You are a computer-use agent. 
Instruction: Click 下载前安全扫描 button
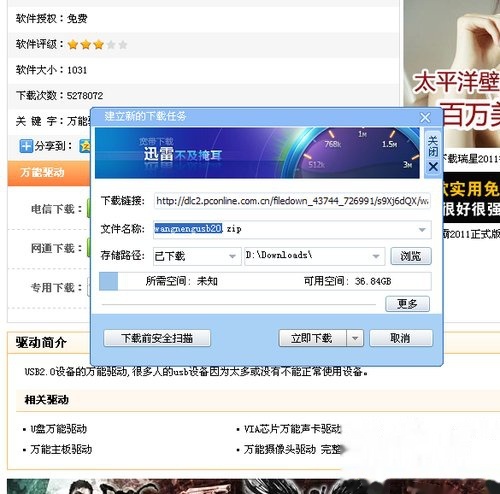pos(157,338)
